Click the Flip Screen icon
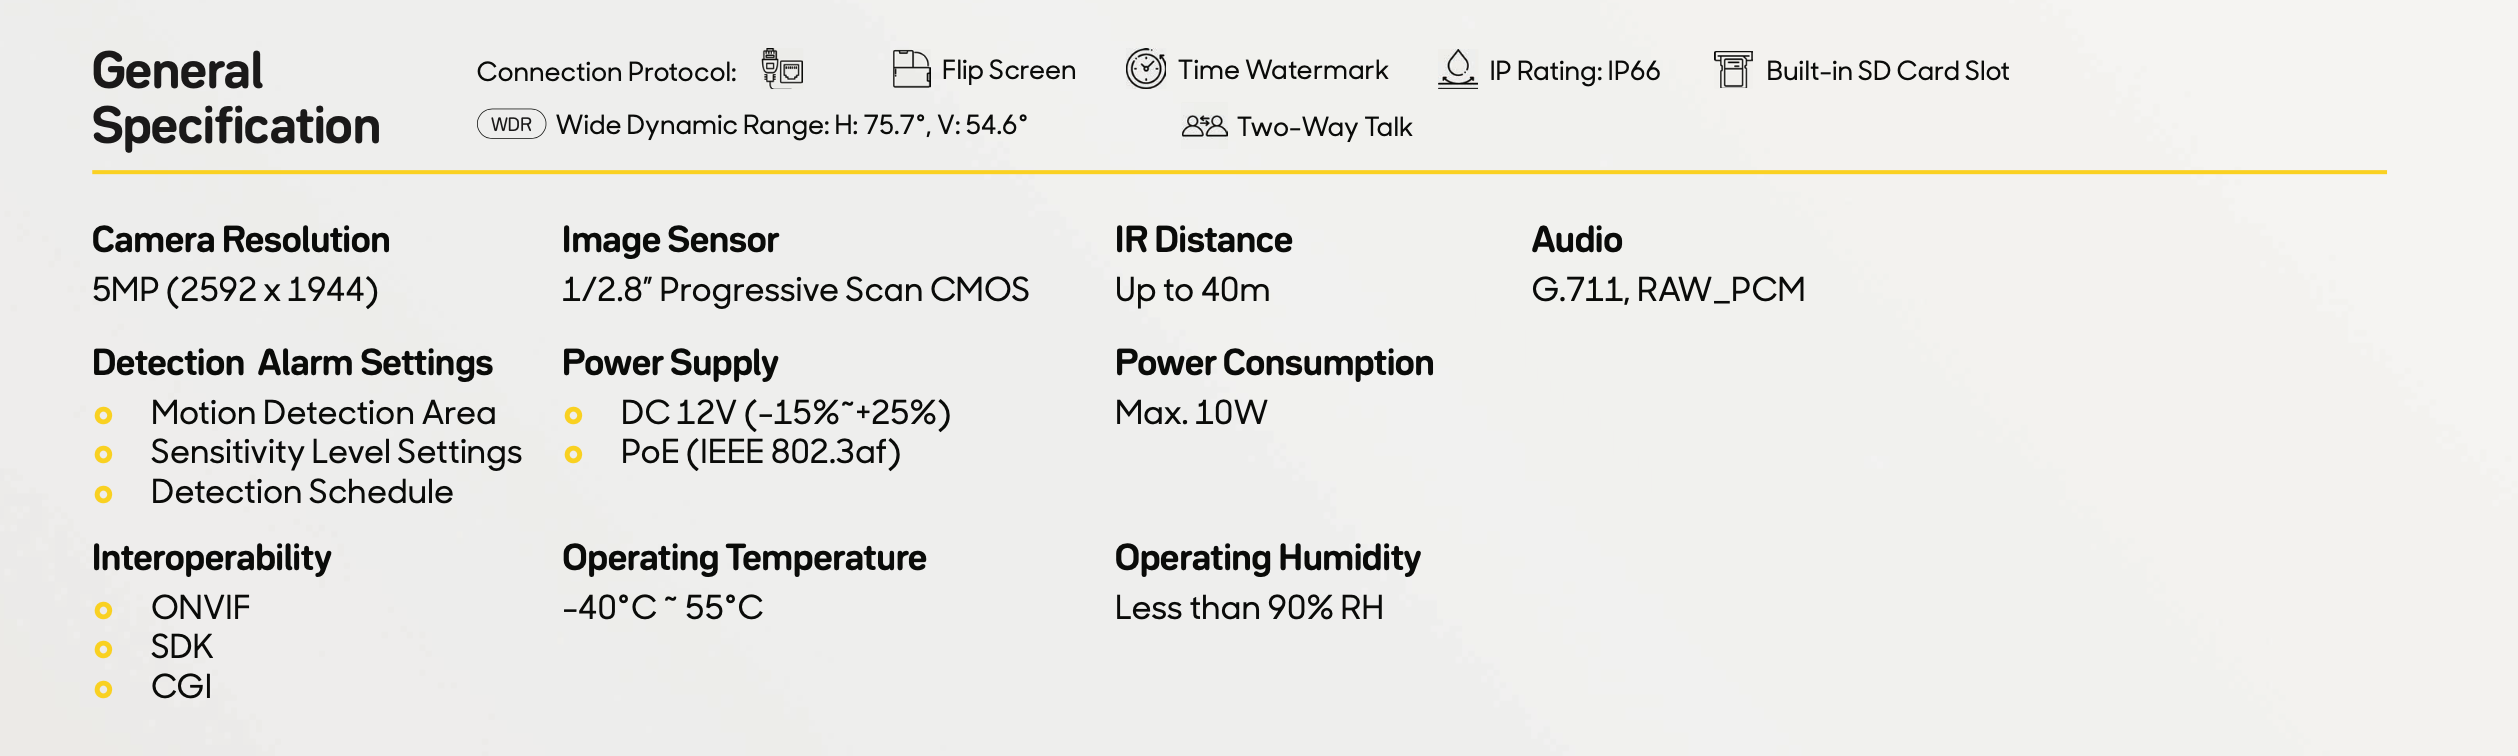This screenshot has width=2518, height=756. pos(911,69)
